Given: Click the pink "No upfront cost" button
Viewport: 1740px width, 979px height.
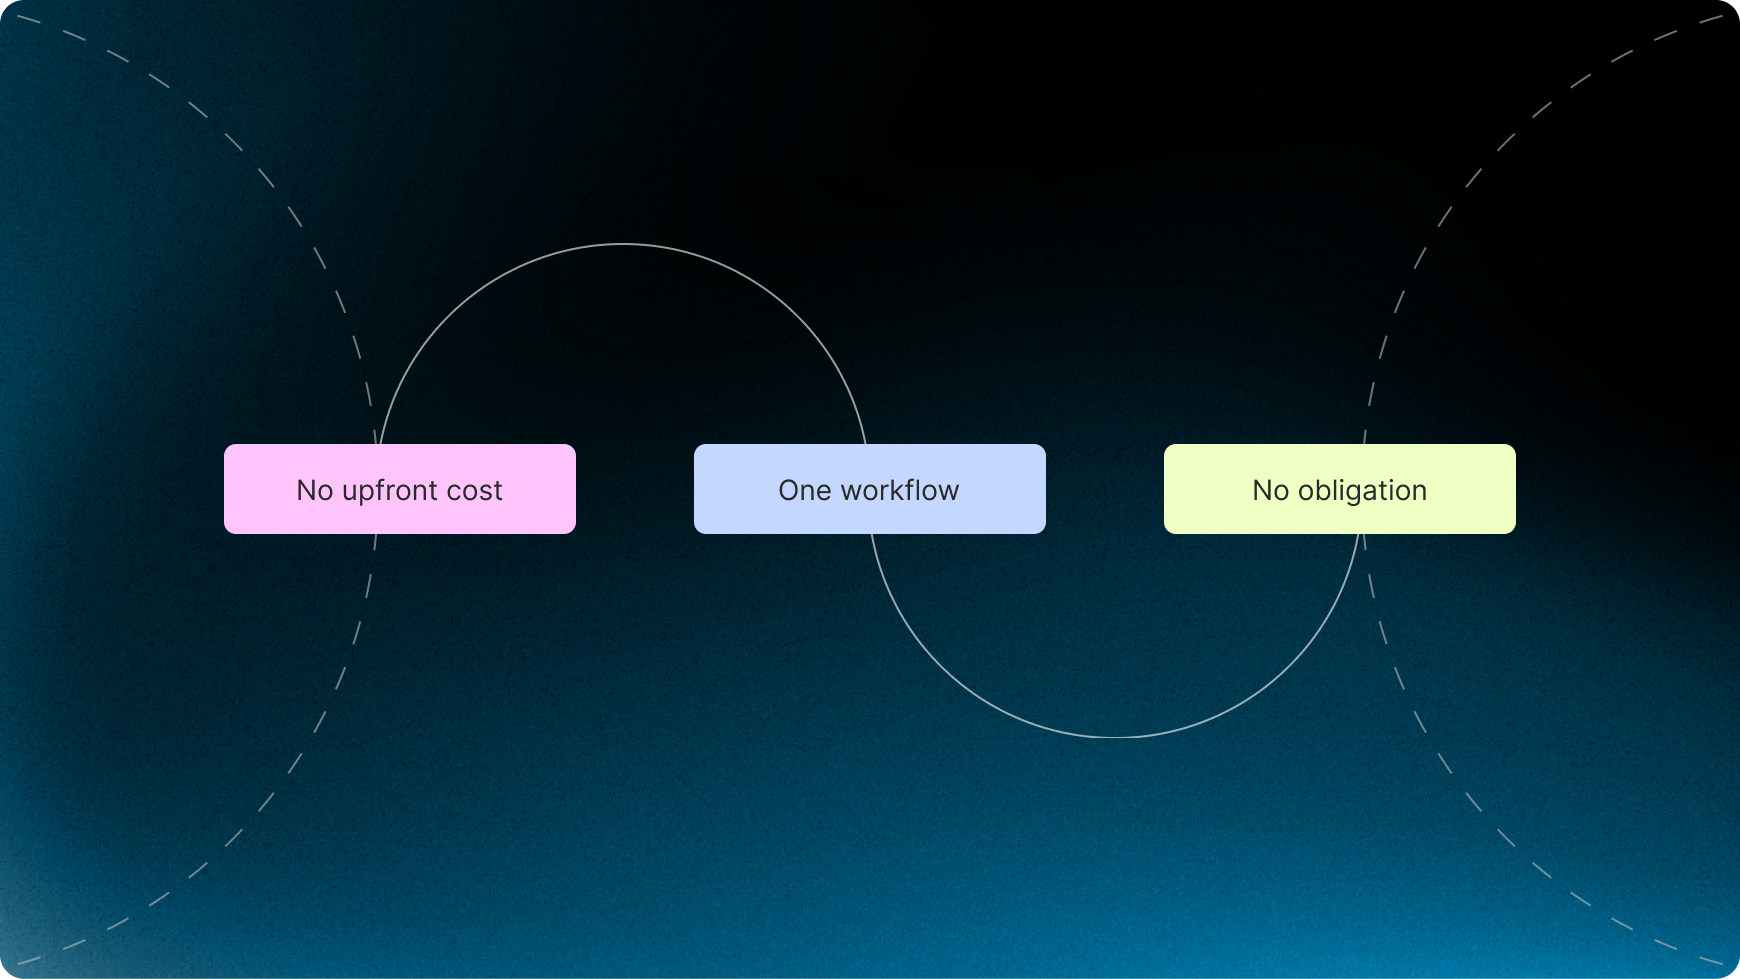Looking at the screenshot, I should (399, 489).
